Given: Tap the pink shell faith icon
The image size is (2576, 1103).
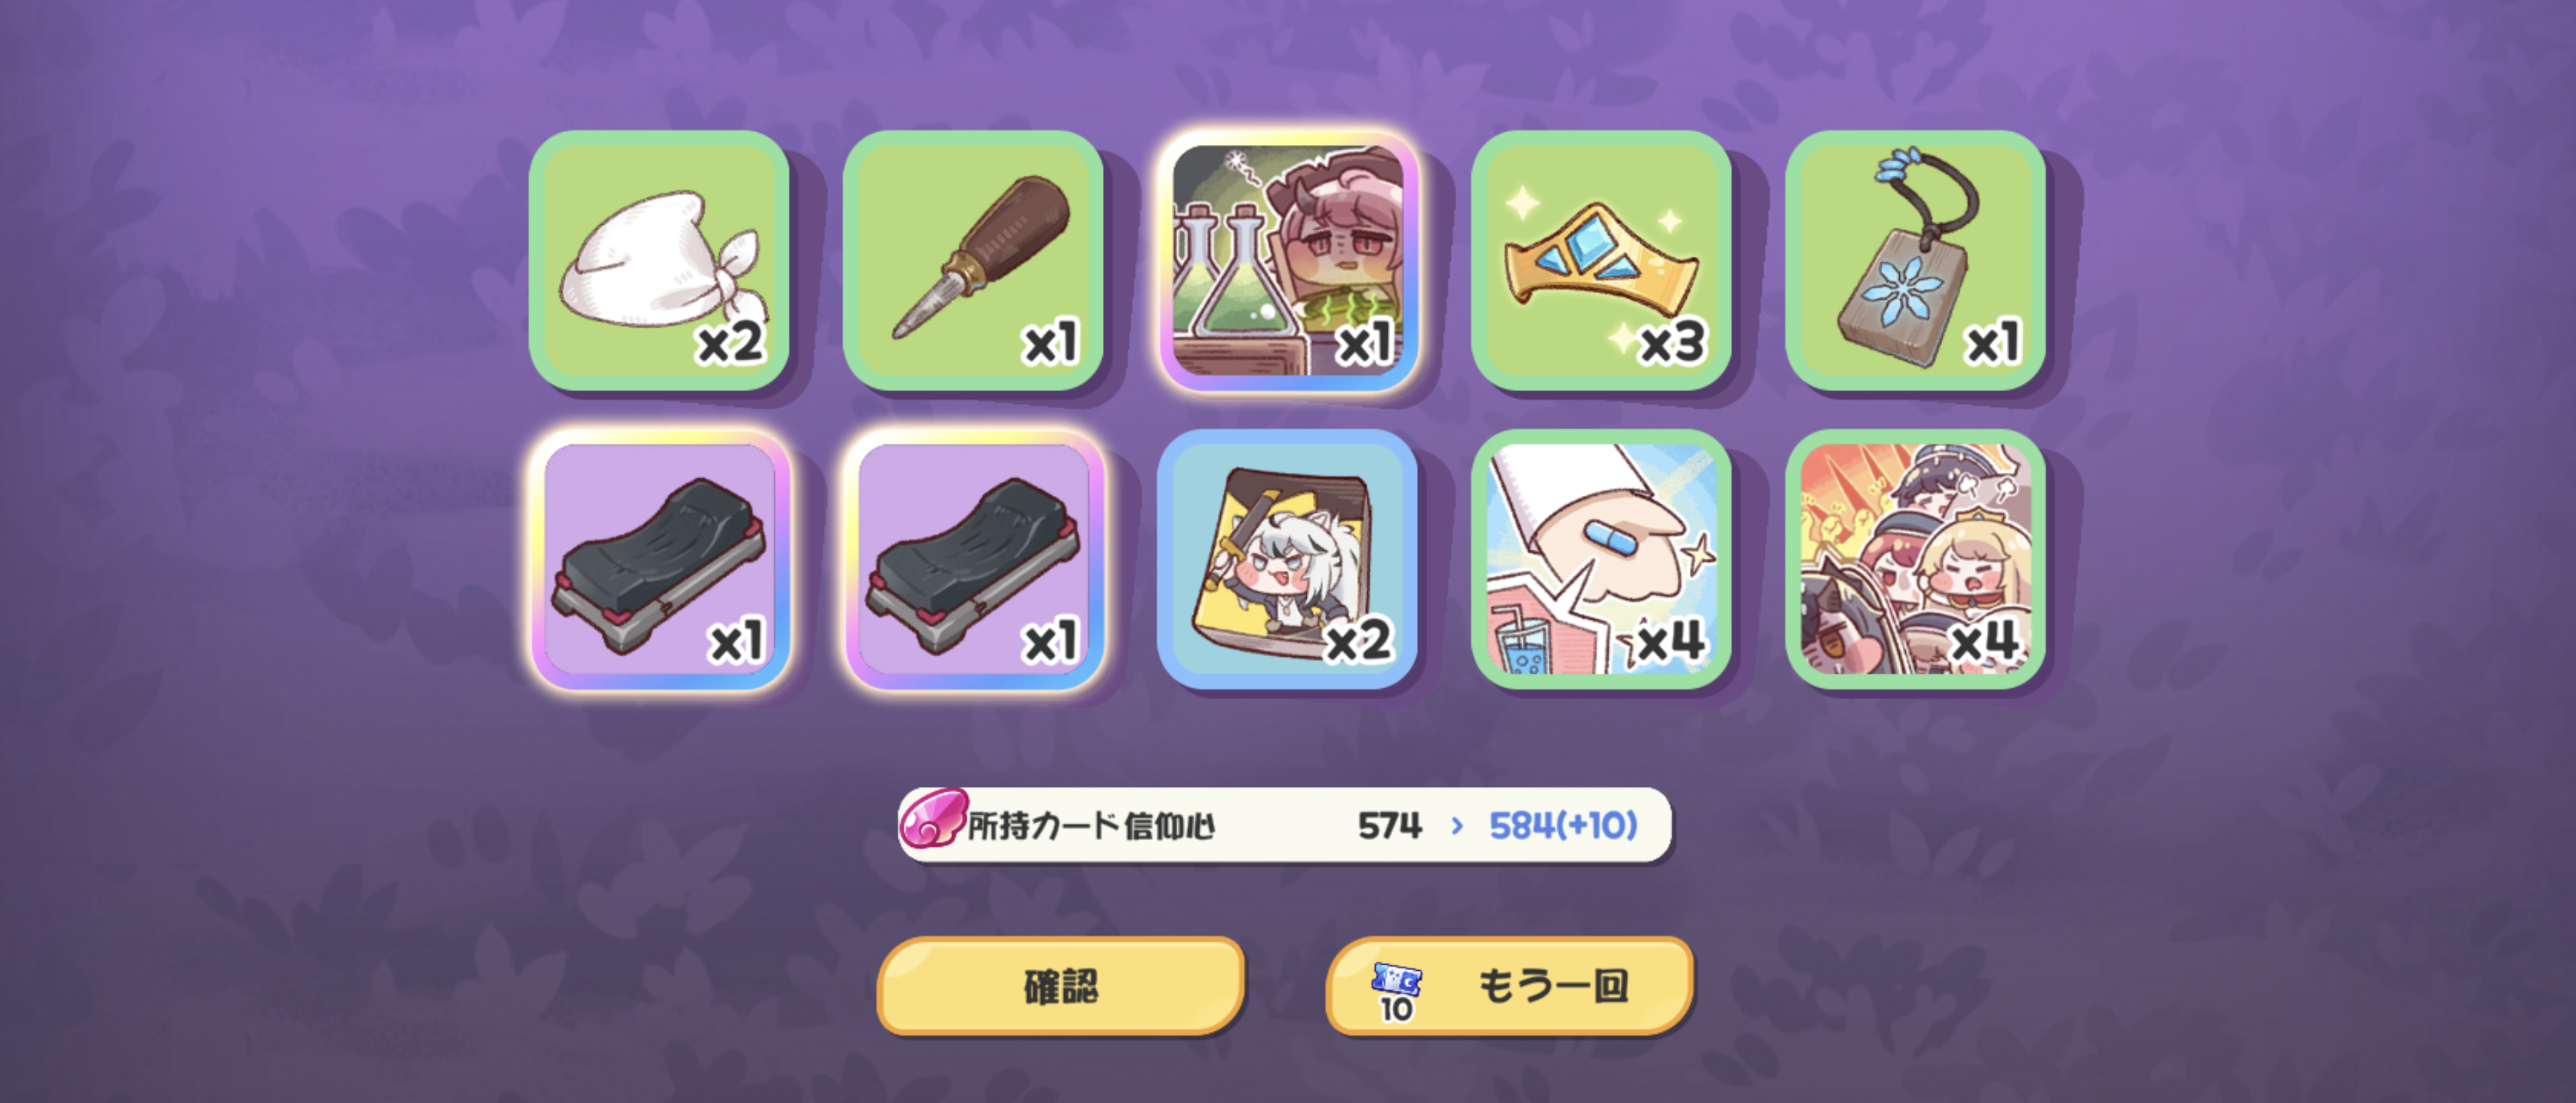Looking at the screenshot, I should pyautogui.click(x=933, y=817).
